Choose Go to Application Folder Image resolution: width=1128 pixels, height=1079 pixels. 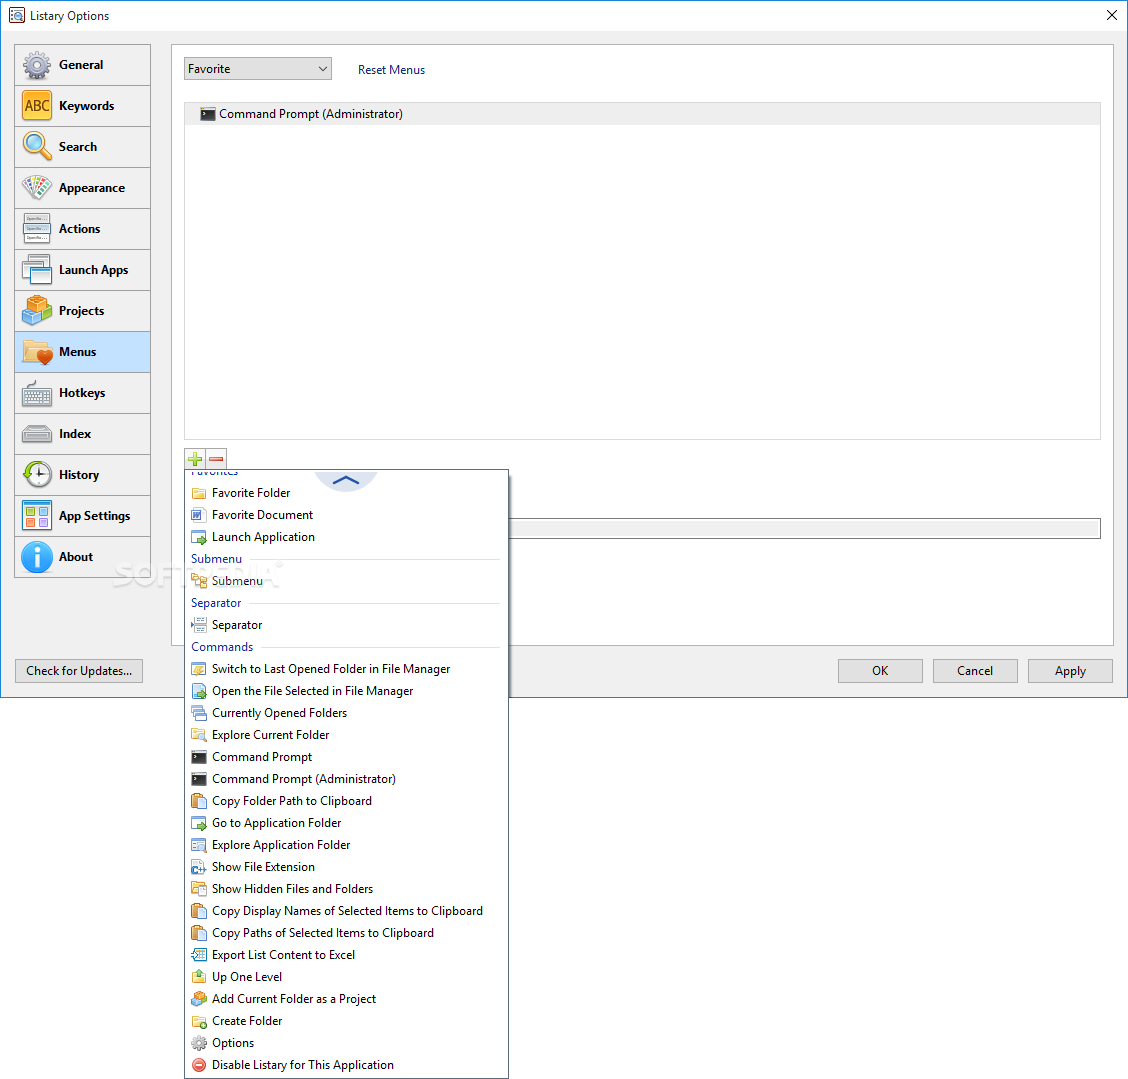(x=346, y=823)
